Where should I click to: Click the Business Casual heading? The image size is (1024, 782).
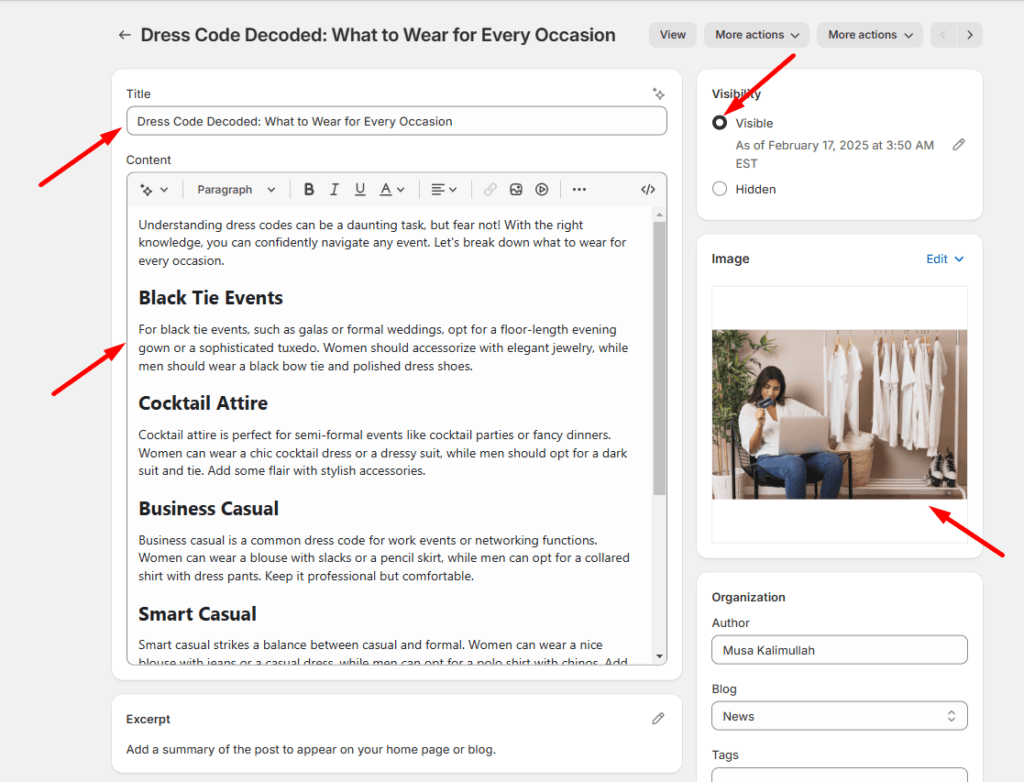[208, 508]
